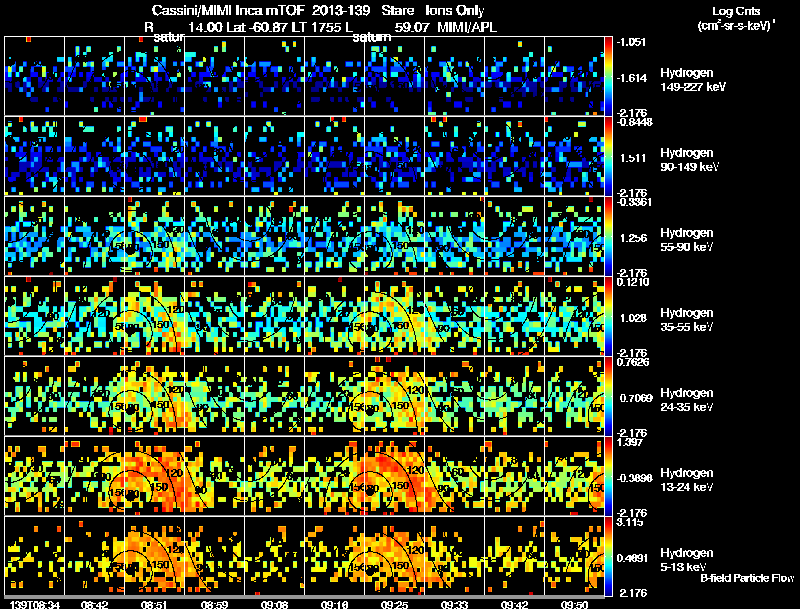Screen dimensions: 800x609
Task: Click the 1.511 colorbar value
Action: pos(633,158)
